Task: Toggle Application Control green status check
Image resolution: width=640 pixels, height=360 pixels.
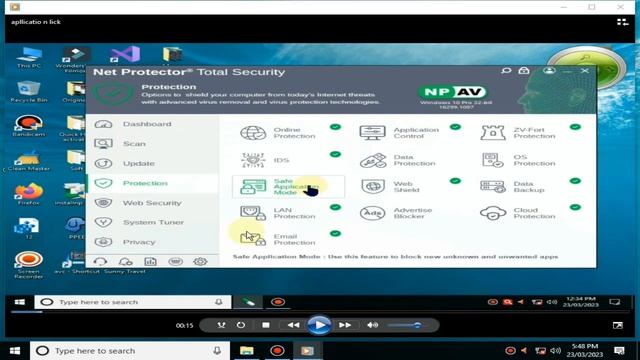Action: click(x=455, y=127)
